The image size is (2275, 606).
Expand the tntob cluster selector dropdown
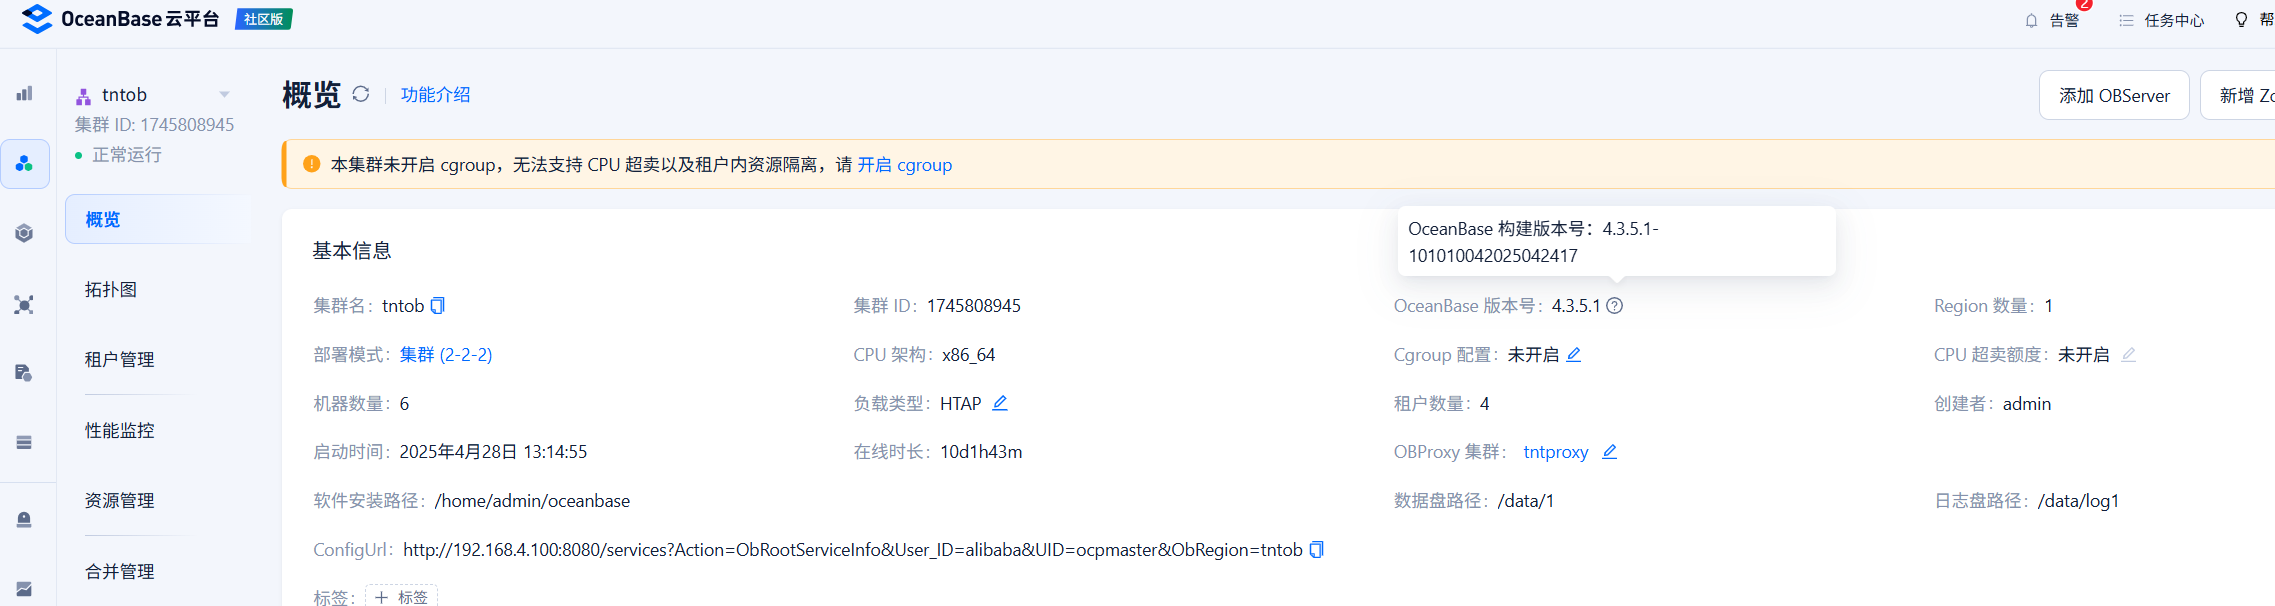pos(224,95)
